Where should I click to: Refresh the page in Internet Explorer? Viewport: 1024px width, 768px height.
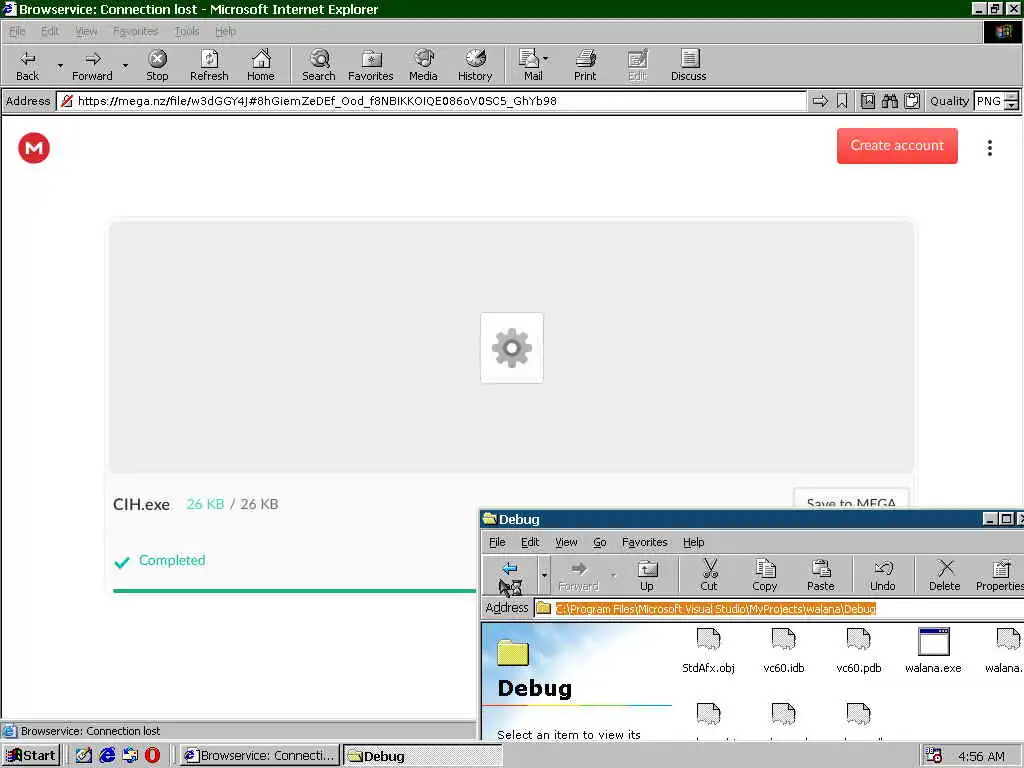(209, 65)
